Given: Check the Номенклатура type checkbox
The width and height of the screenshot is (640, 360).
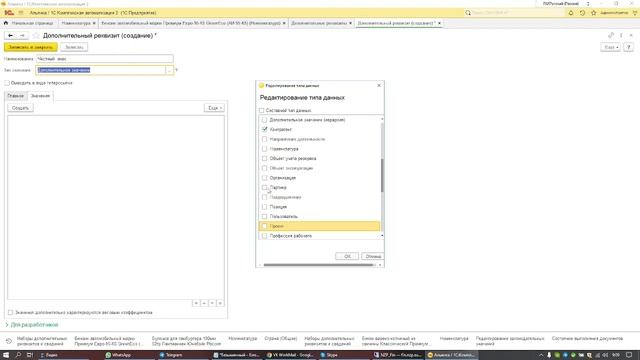Looking at the screenshot, I should coord(264,149).
